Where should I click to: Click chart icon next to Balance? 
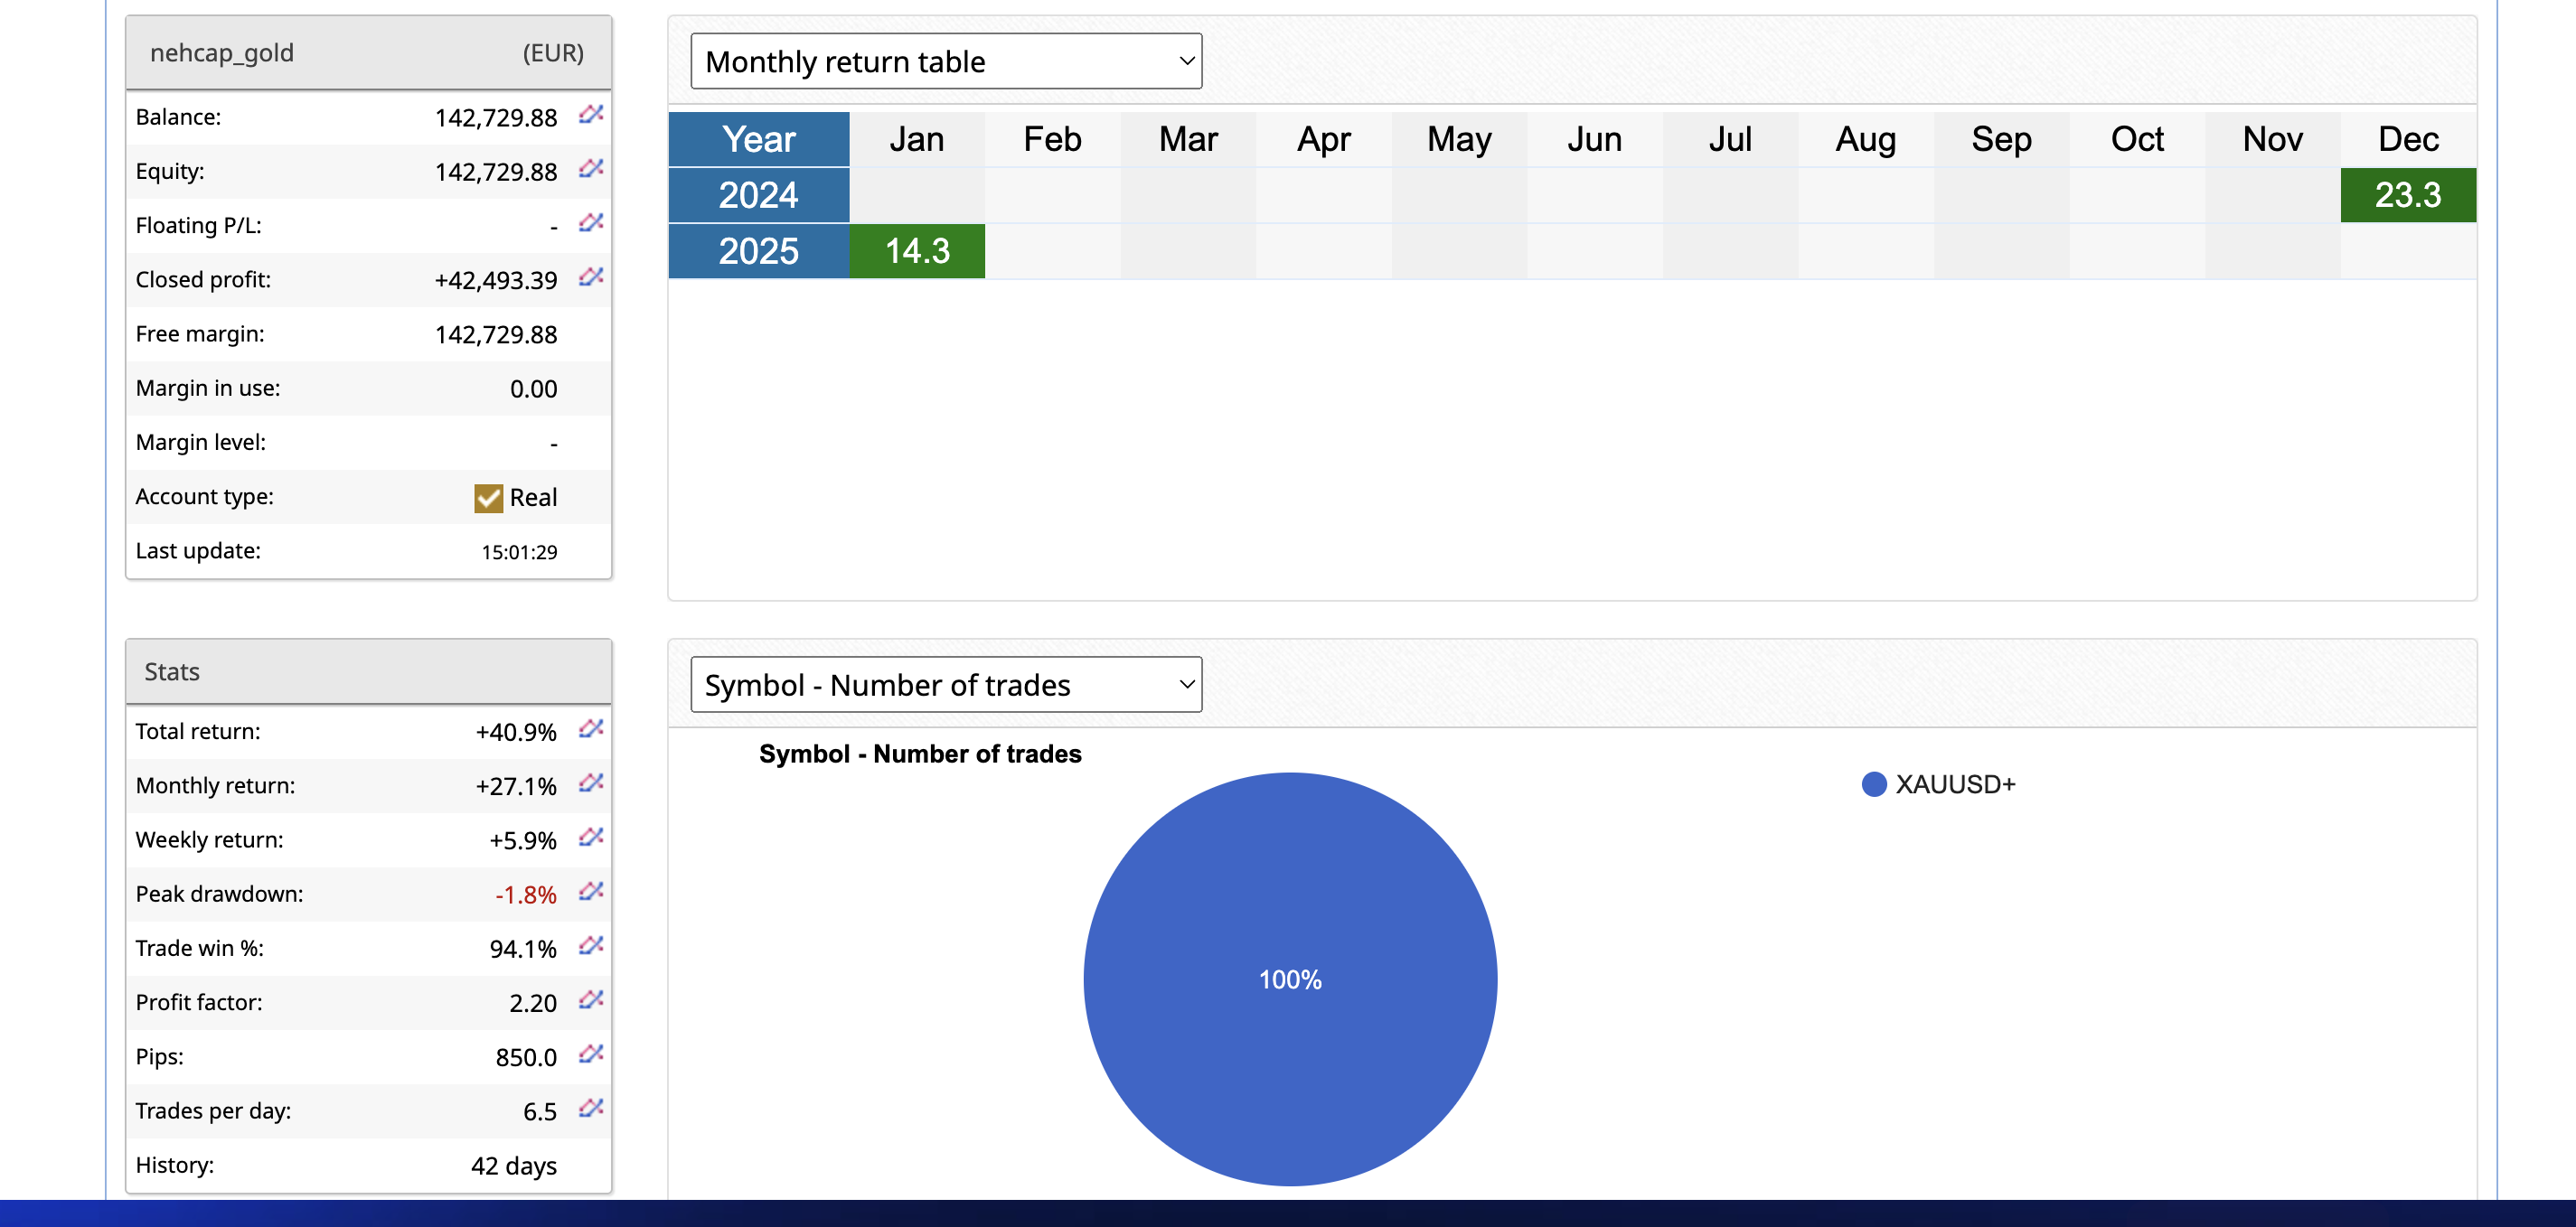591,115
